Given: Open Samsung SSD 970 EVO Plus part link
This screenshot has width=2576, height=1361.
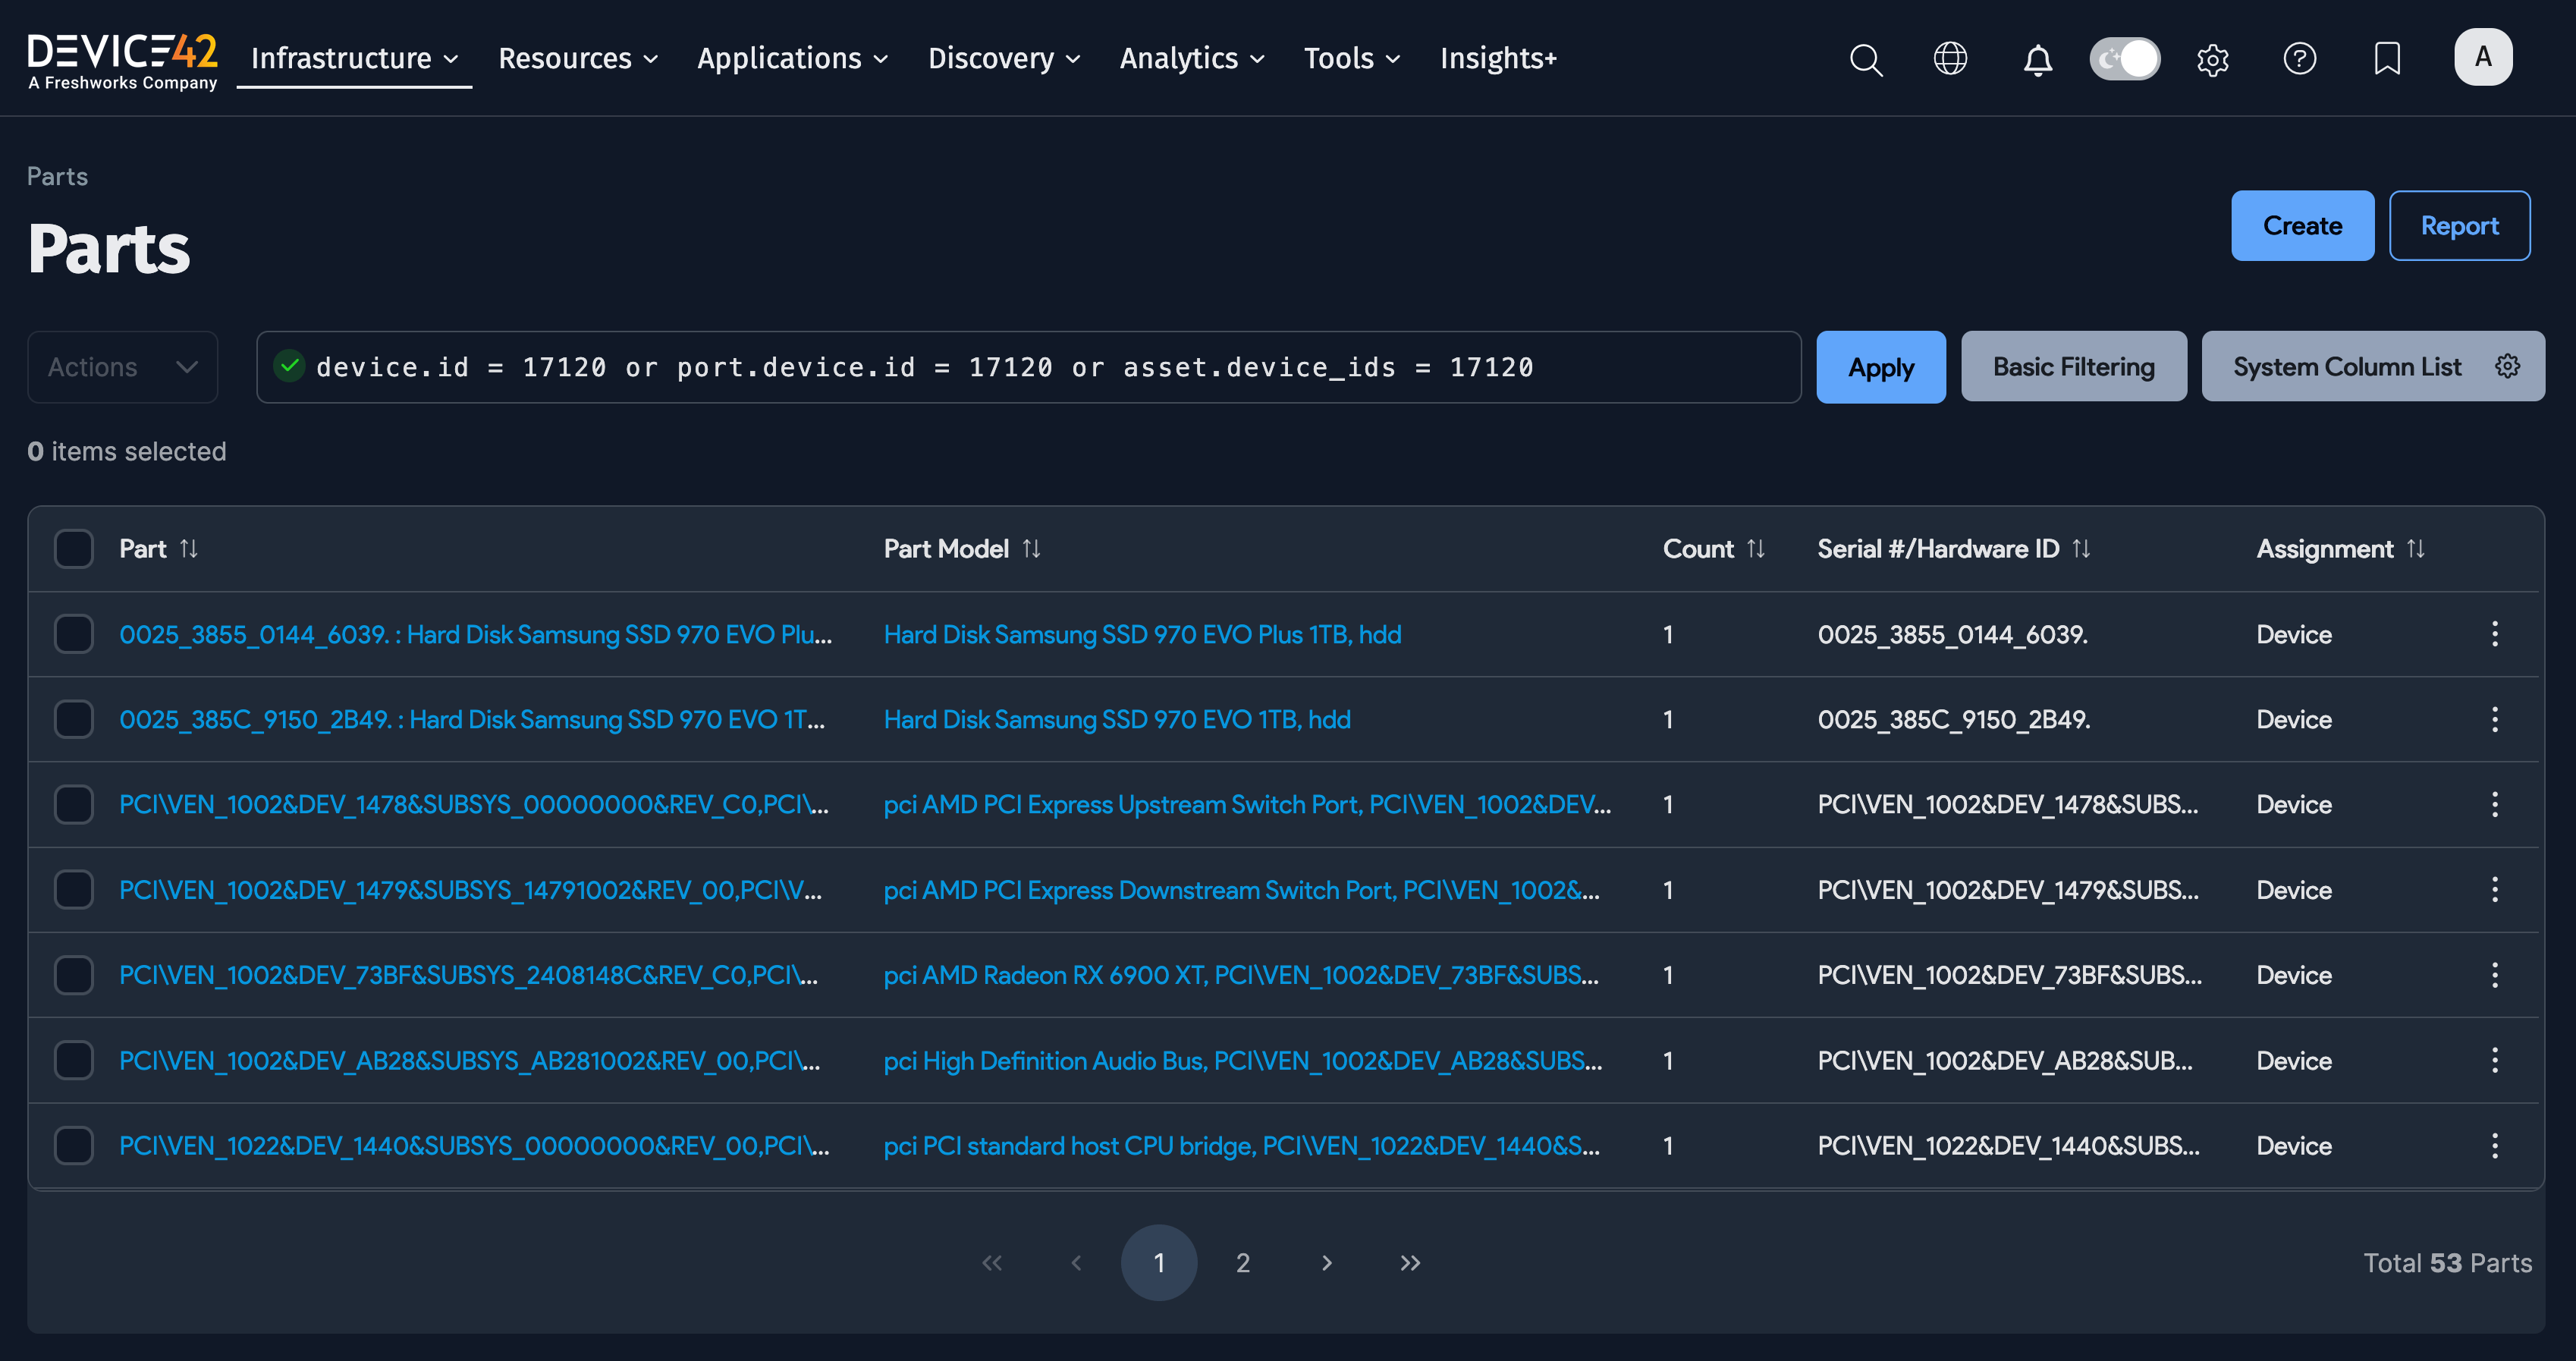Looking at the screenshot, I should tap(475, 634).
